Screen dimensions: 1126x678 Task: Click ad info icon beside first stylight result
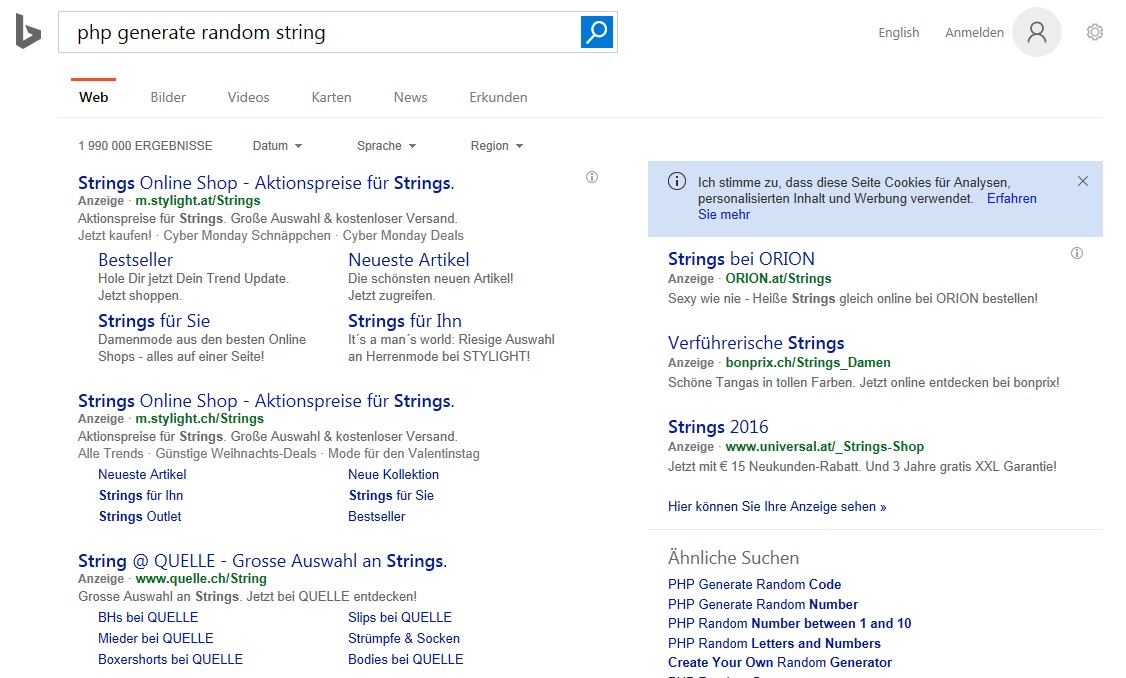(x=592, y=177)
